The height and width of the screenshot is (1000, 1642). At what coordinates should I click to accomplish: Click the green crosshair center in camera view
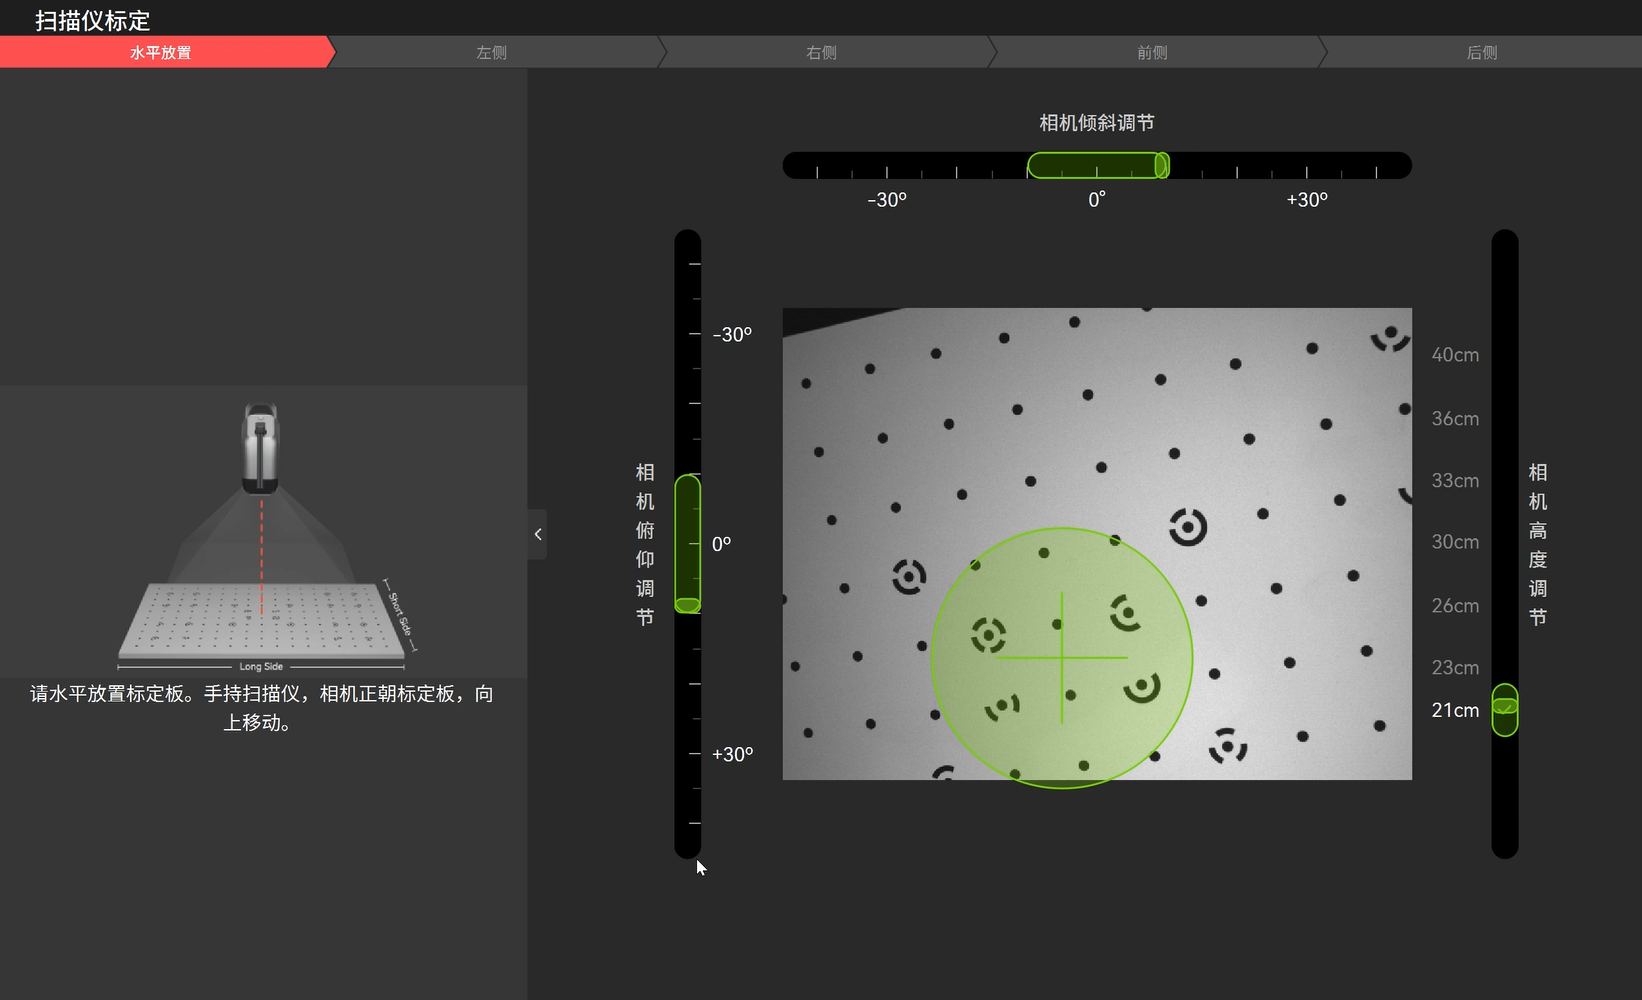coord(1061,658)
